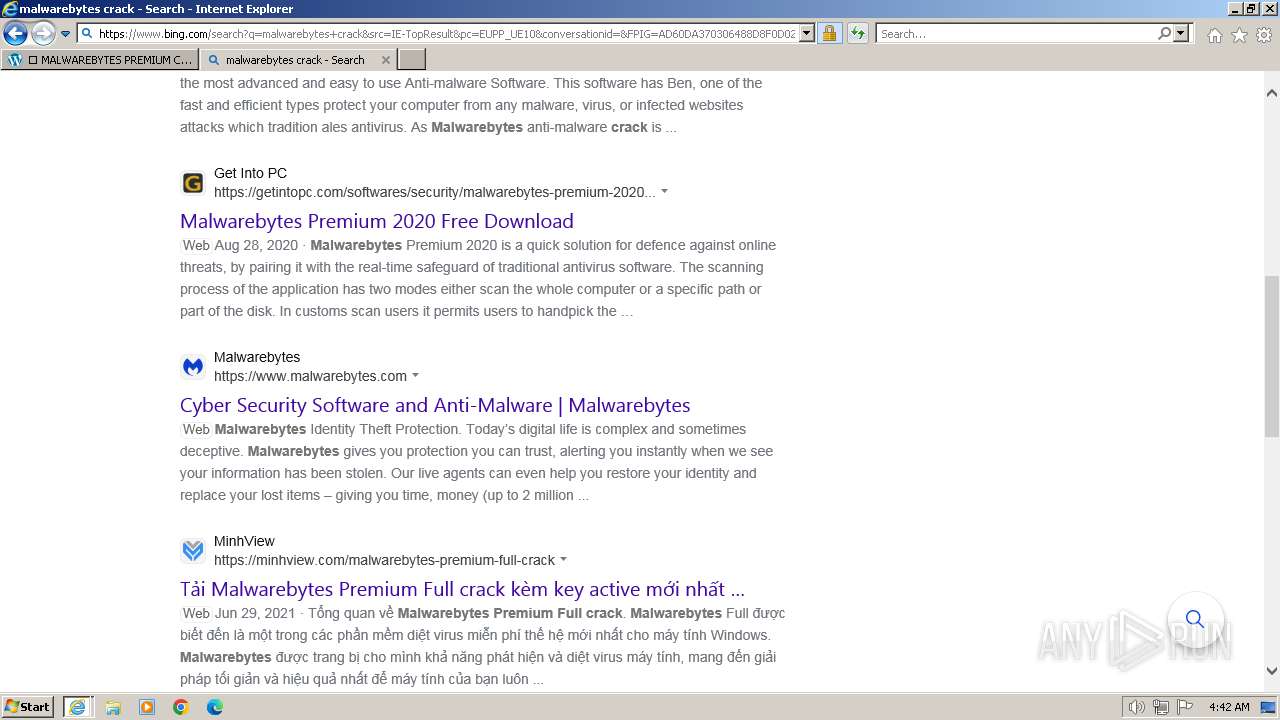The height and width of the screenshot is (720, 1280).
Task: Click the volume speaker tray icon
Action: [1137, 707]
